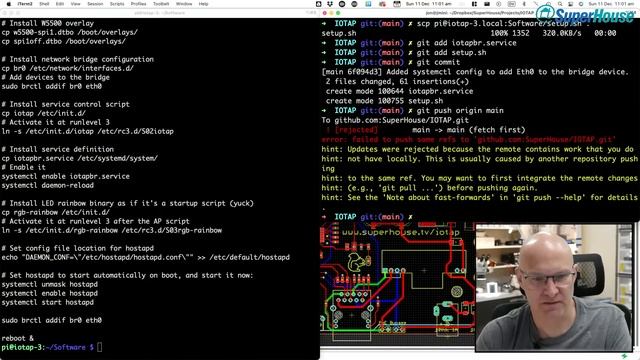Viewport: 640px width, 360px height.
Task: Click 'create mode 100755 setup.sh' line
Action: pyautogui.click(x=384, y=101)
